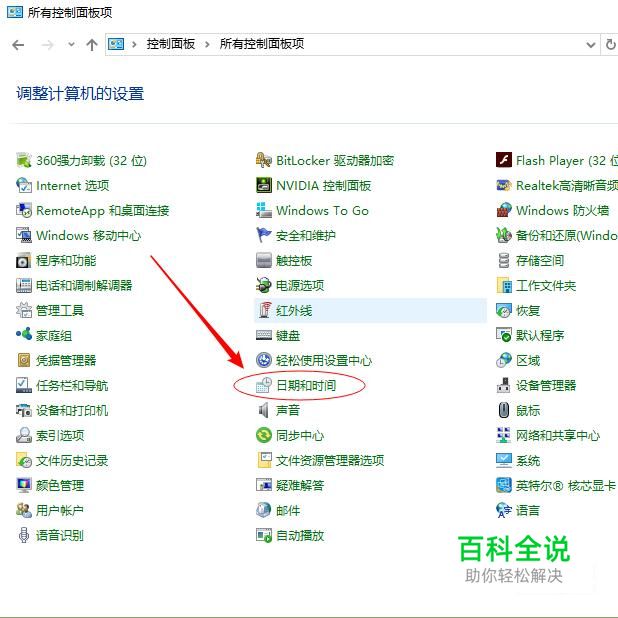Open 备份和还原 link
Image resolution: width=618 pixels, height=618 pixels.
567,235
